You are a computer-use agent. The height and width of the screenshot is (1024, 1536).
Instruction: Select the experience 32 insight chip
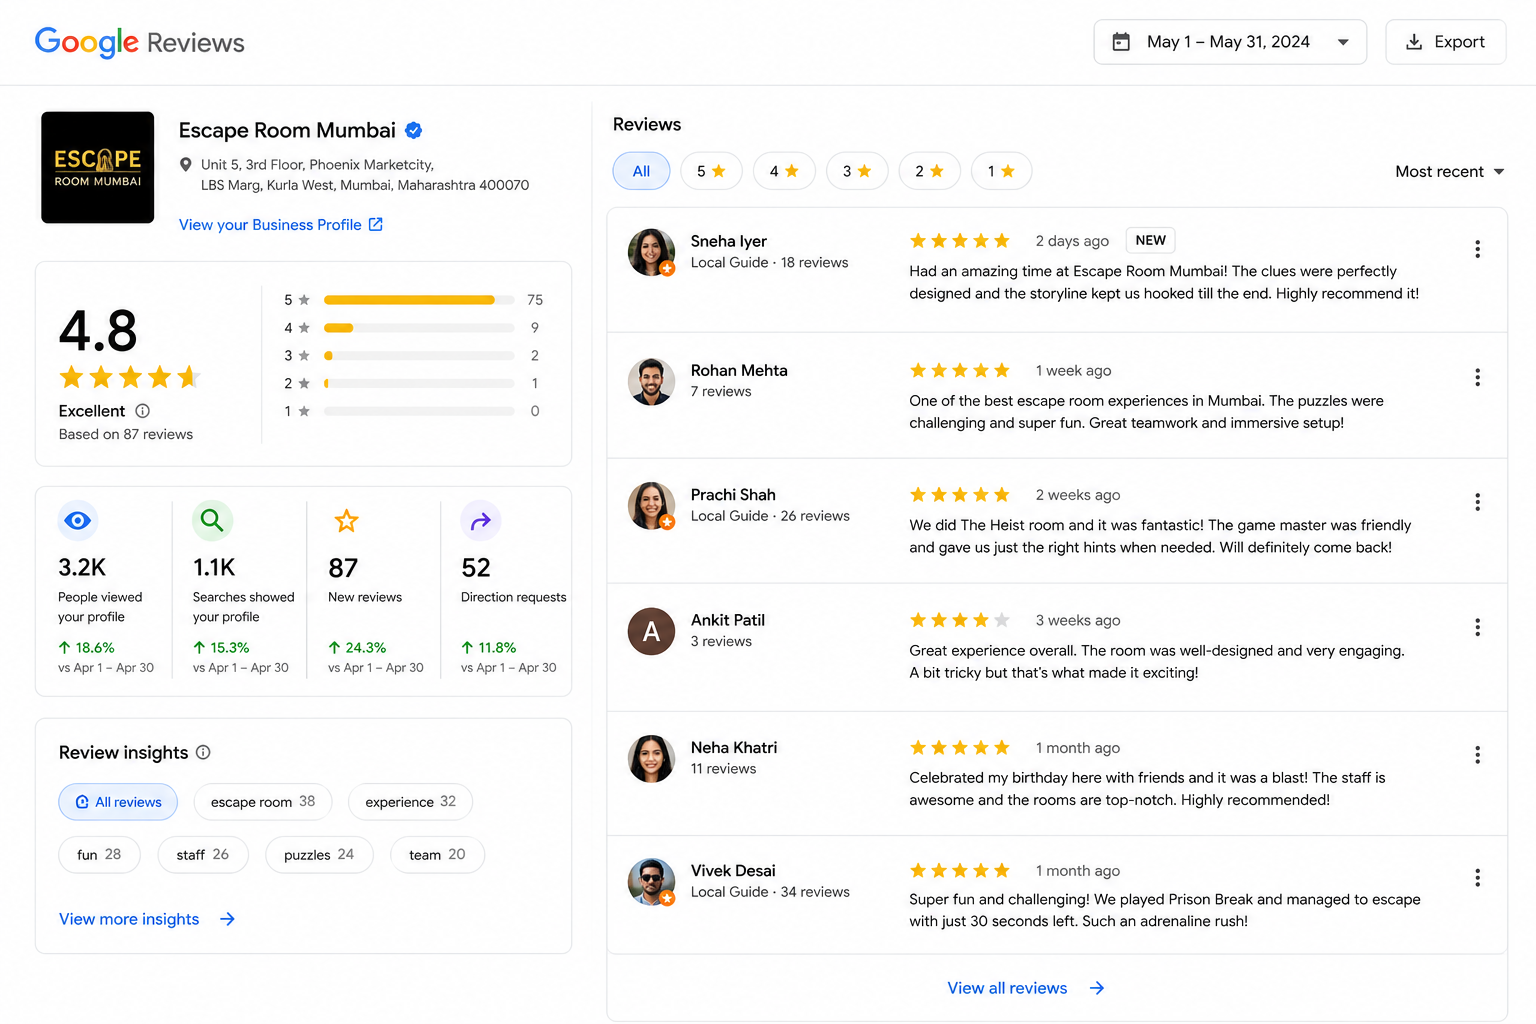click(x=410, y=802)
